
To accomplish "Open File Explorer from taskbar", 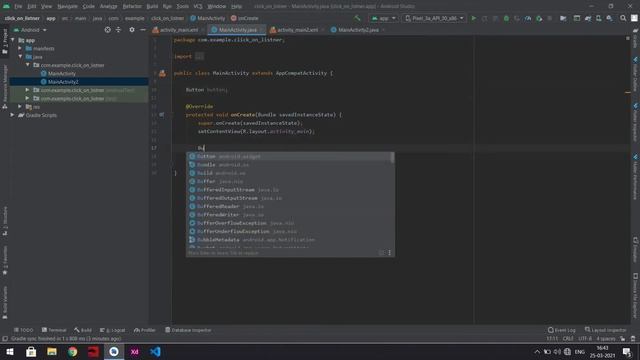I will coord(52,352).
